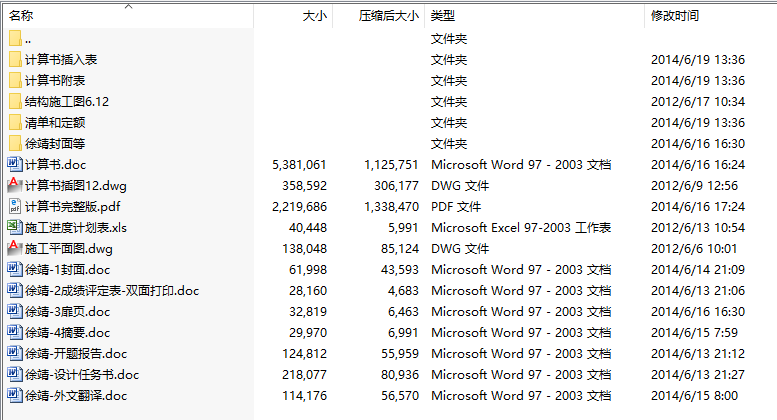Select file name 施工进度计划表.xls
The image size is (777, 420).
click(76, 228)
